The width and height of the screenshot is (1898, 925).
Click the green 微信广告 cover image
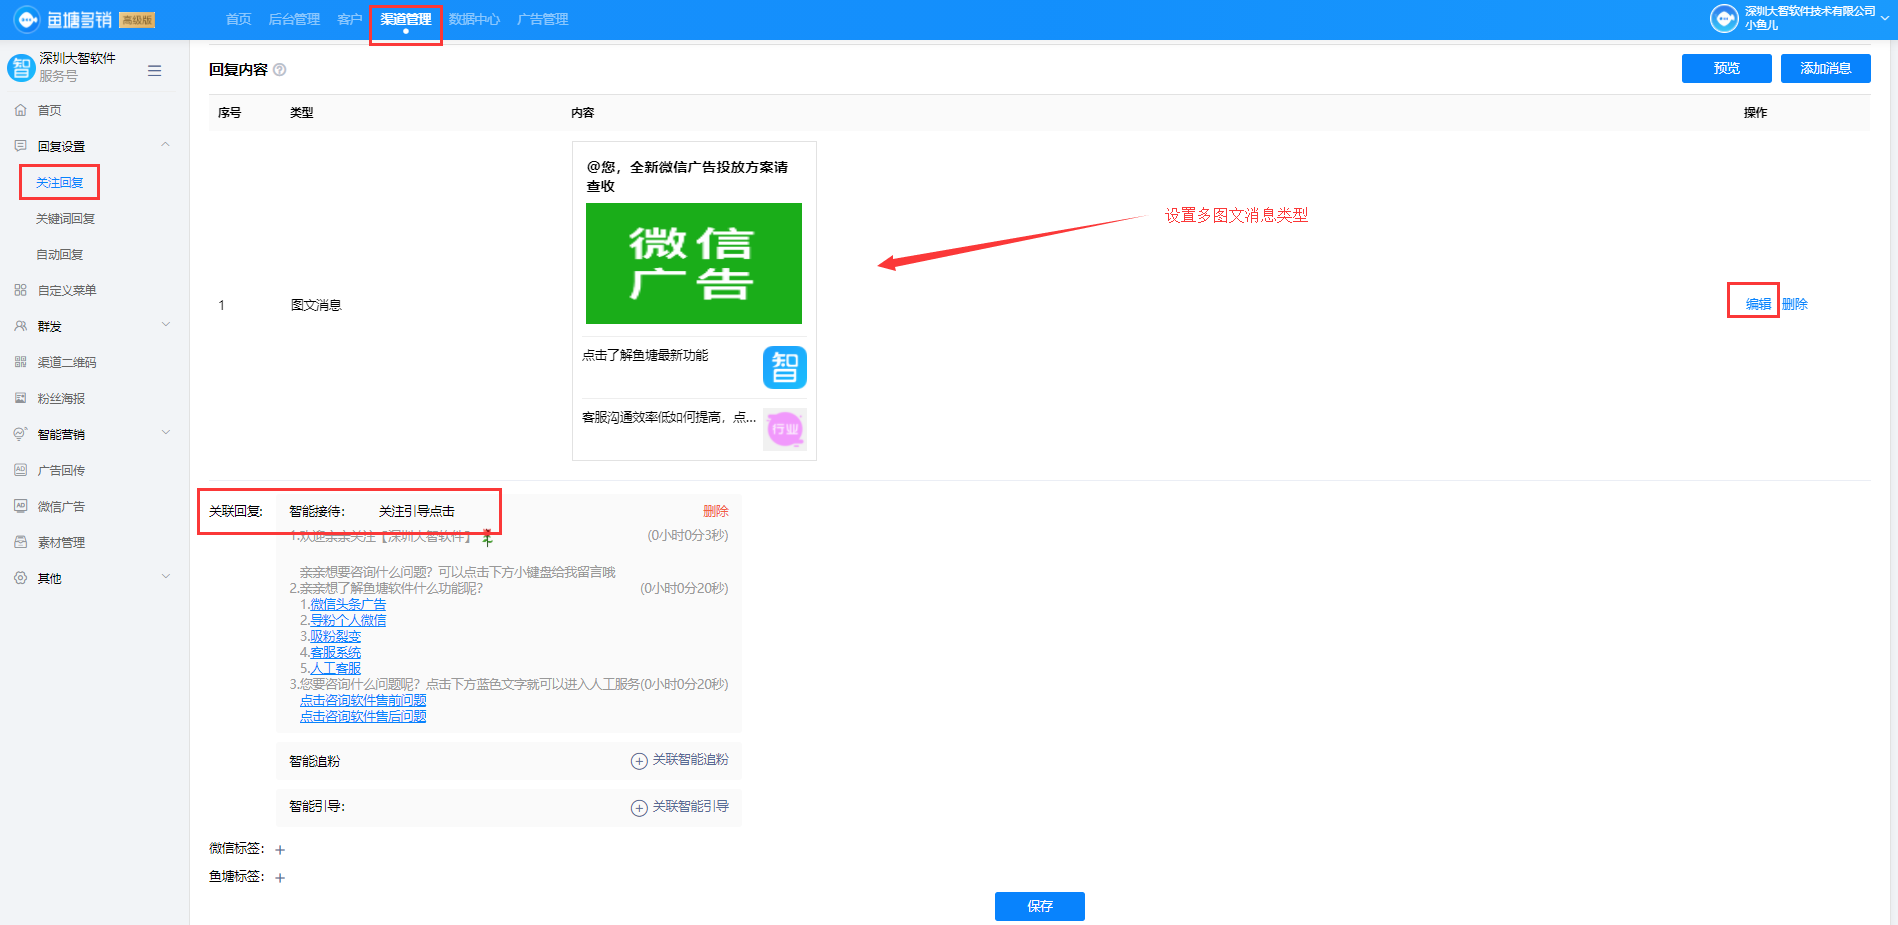[694, 264]
